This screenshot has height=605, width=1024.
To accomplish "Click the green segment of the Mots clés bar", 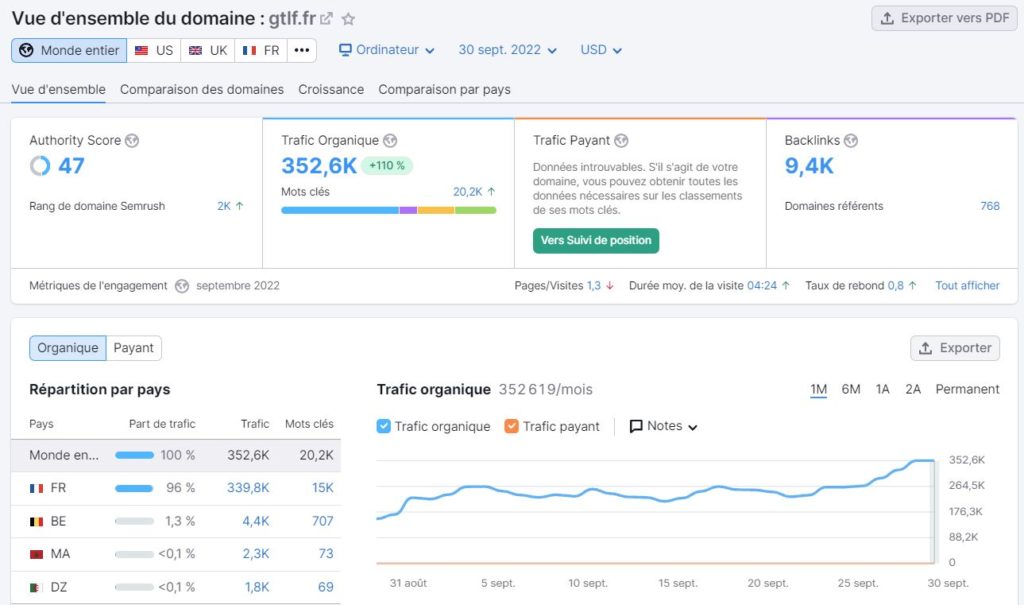I will pos(475,210).
